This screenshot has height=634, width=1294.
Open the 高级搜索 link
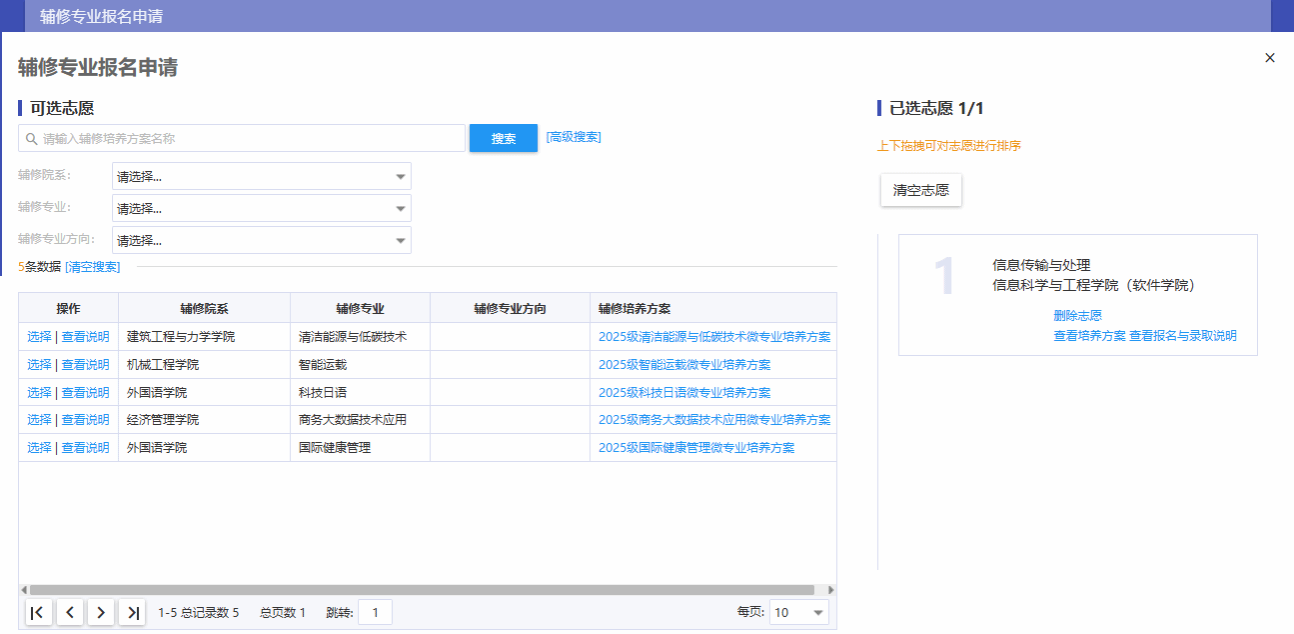pyautogui.click(x=573, y=137)
